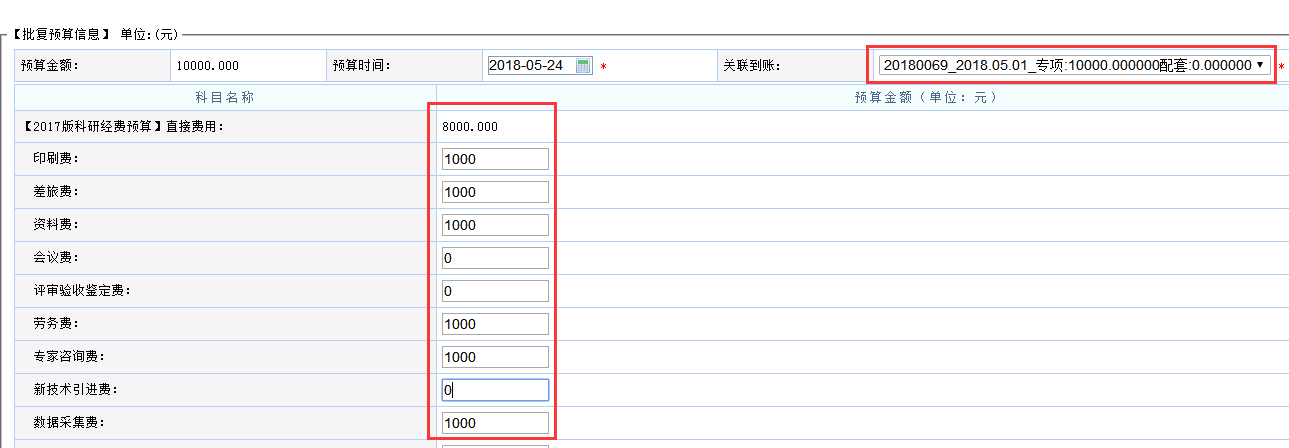This screenshot has height=448, width=1289.
Task: Click the 预算金额 label in top row
Action: 49,66
